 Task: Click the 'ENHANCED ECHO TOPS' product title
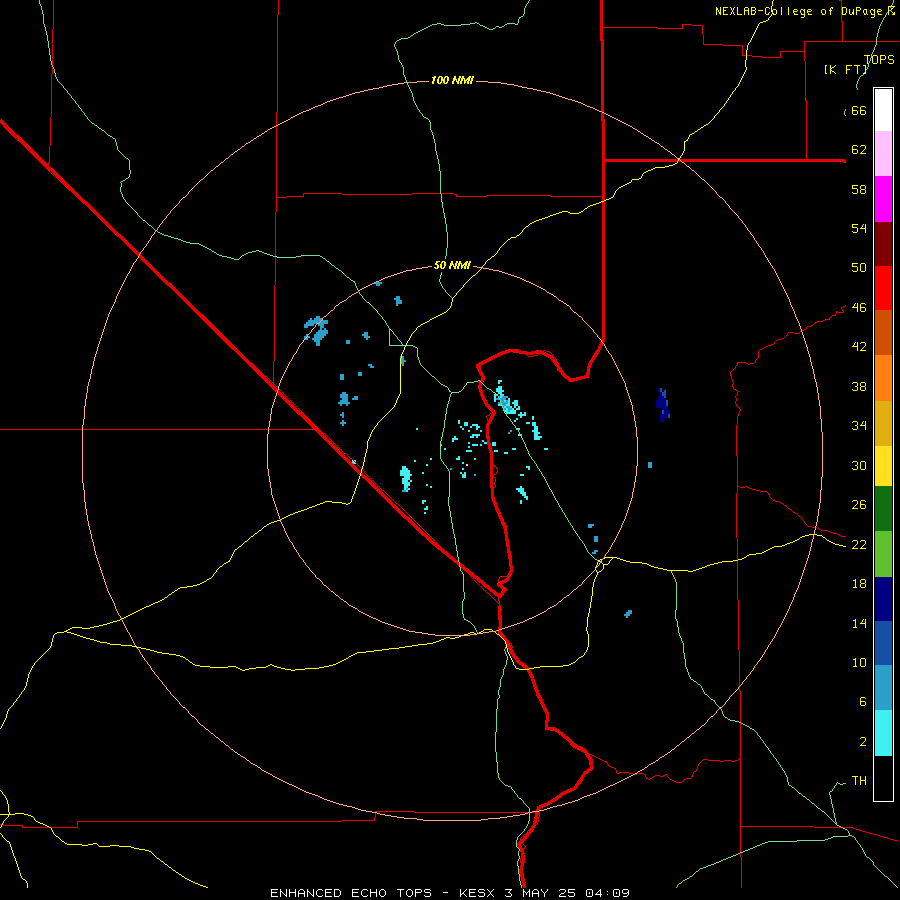[x=351, y=893]
